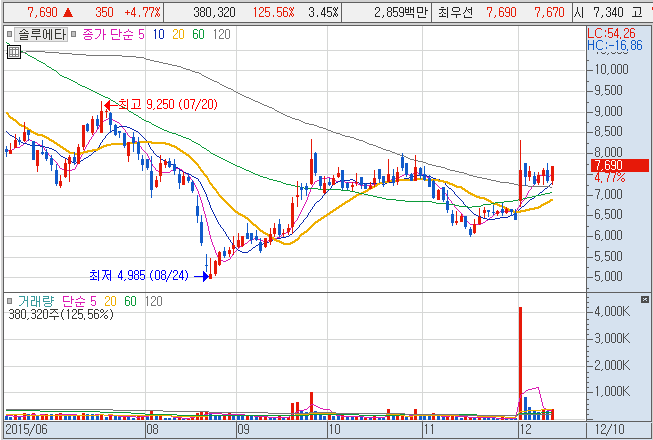Select the gray 120-day price average label
The image size is (653, 440).
click(x=221, y=35)
